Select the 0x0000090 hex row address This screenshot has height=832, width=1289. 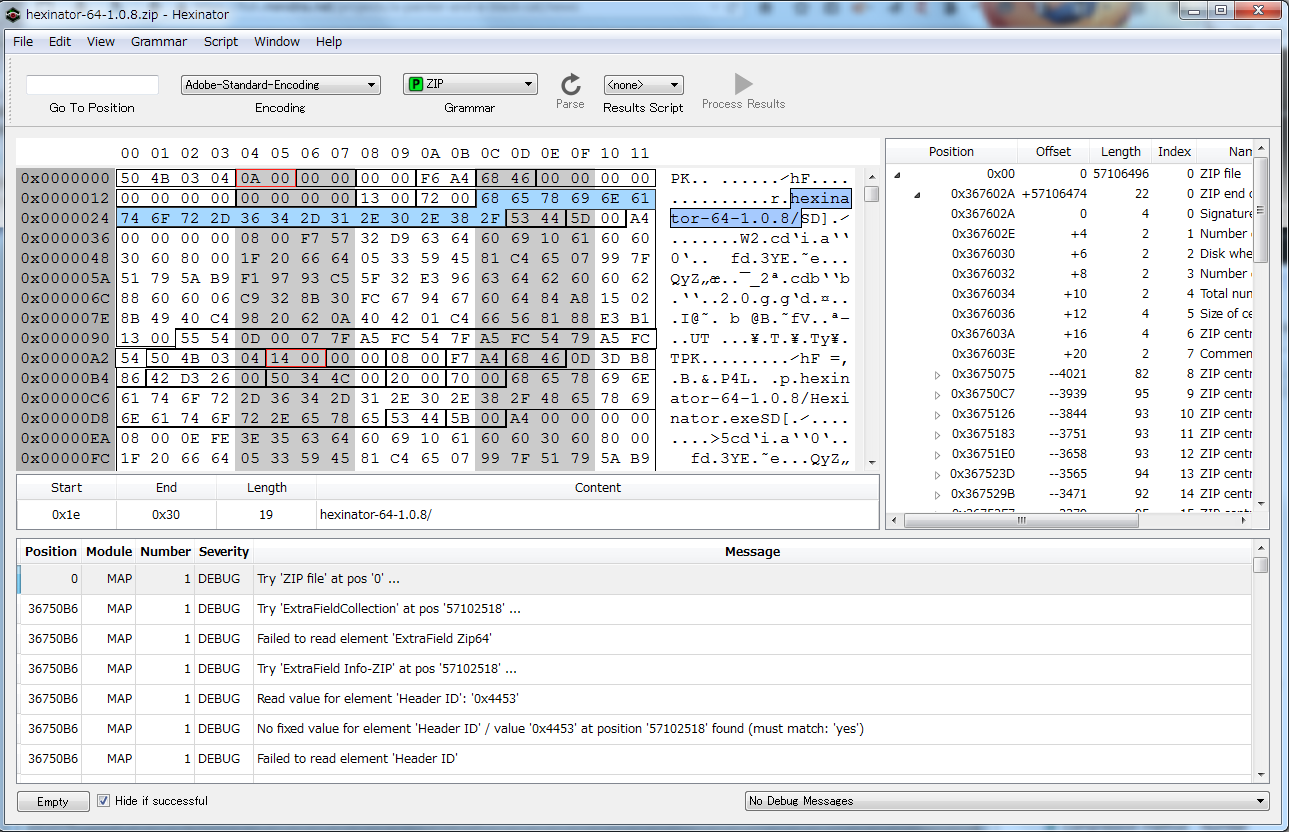[x=66, y=339]
